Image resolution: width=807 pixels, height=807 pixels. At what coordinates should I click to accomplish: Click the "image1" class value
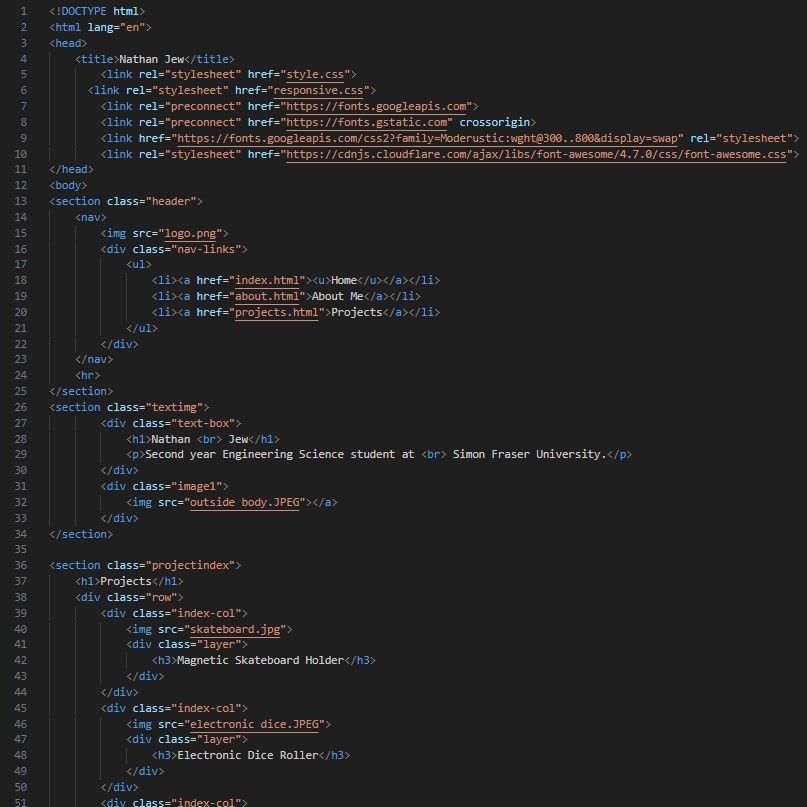(x=197, y=486)
